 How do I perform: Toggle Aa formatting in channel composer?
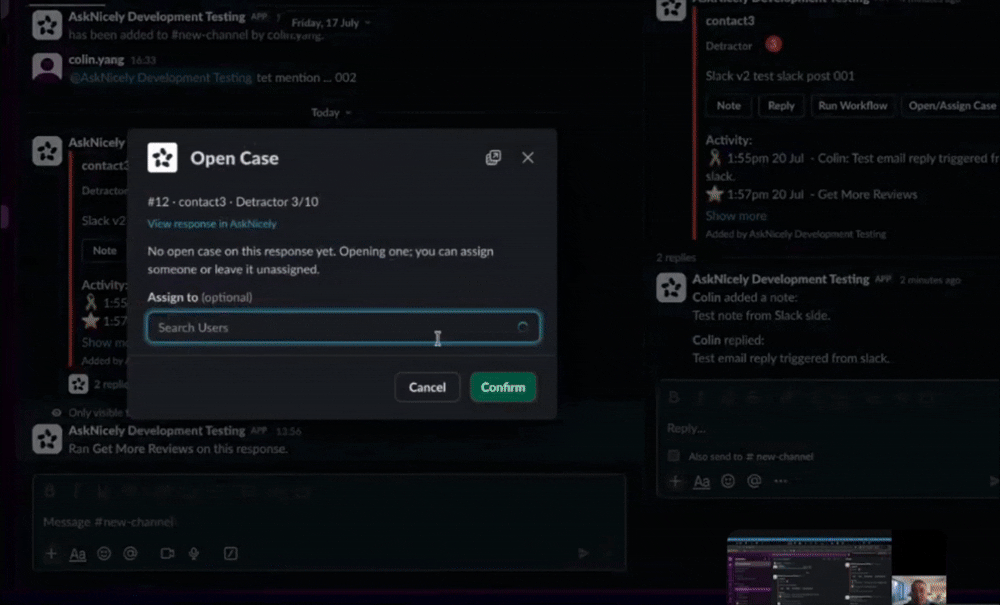coord(77,553)
